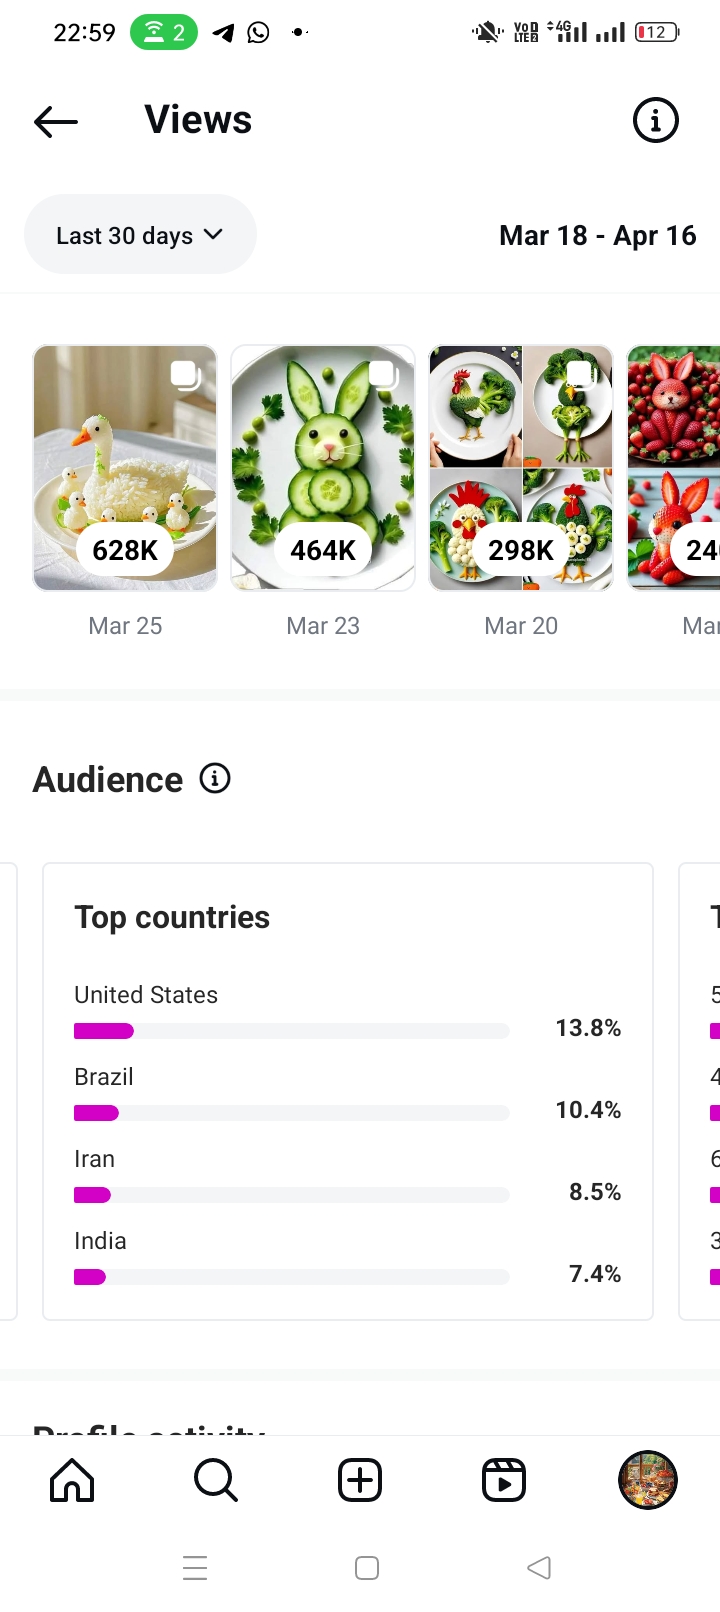Tap the info icon beside Audience heading
The image size is (720, 1612).
(x=215, y=778)
